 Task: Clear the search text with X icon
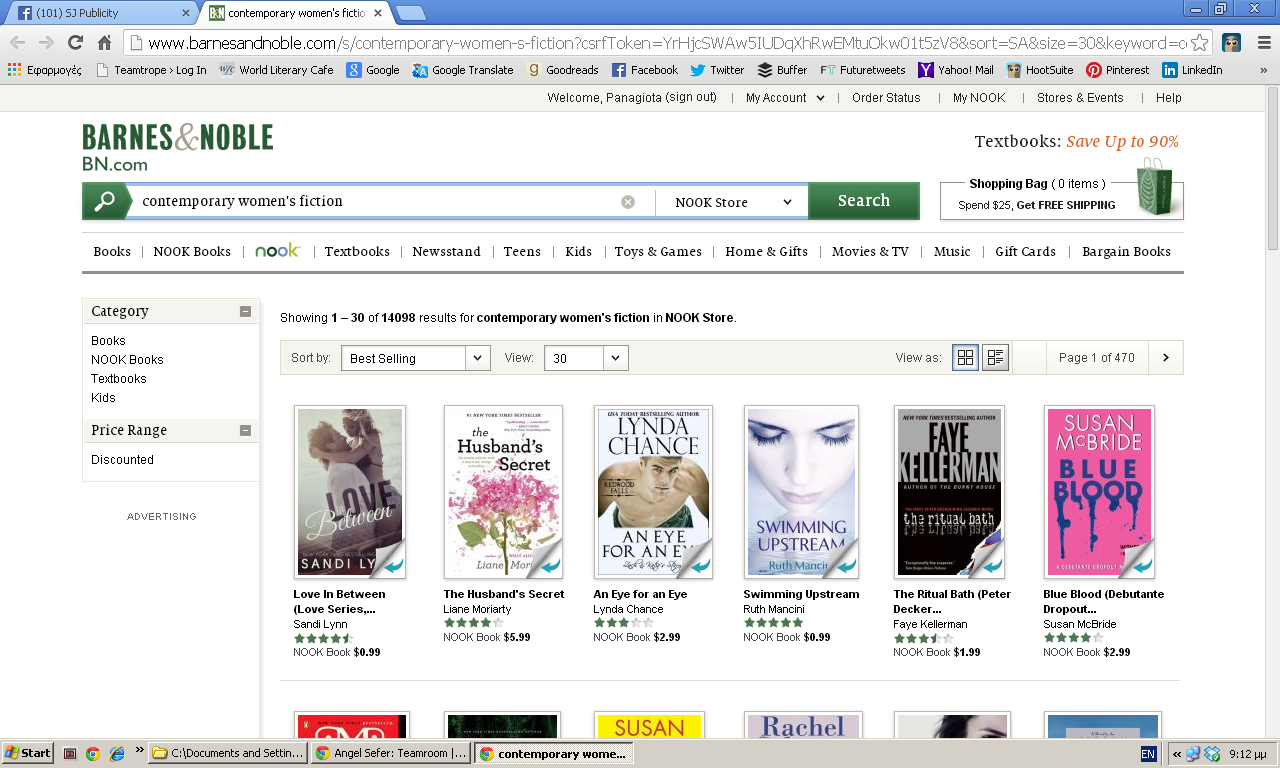(x=628, y=202)
